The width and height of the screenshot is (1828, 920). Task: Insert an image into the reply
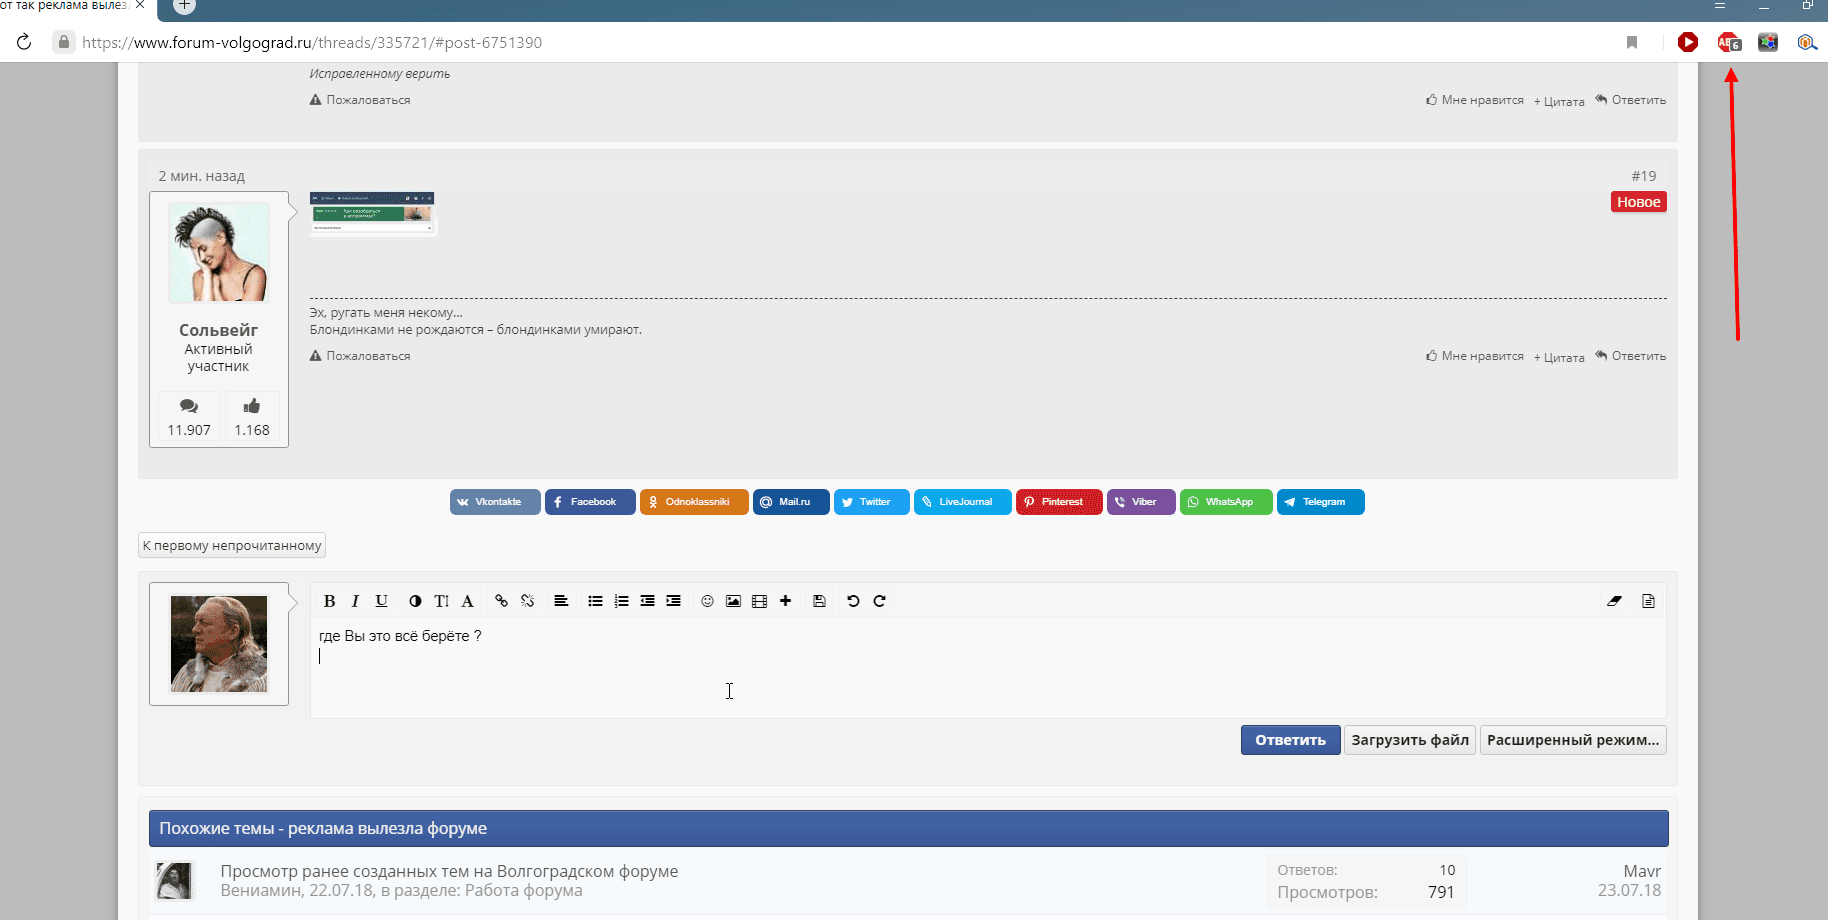[x=733, y=601]
